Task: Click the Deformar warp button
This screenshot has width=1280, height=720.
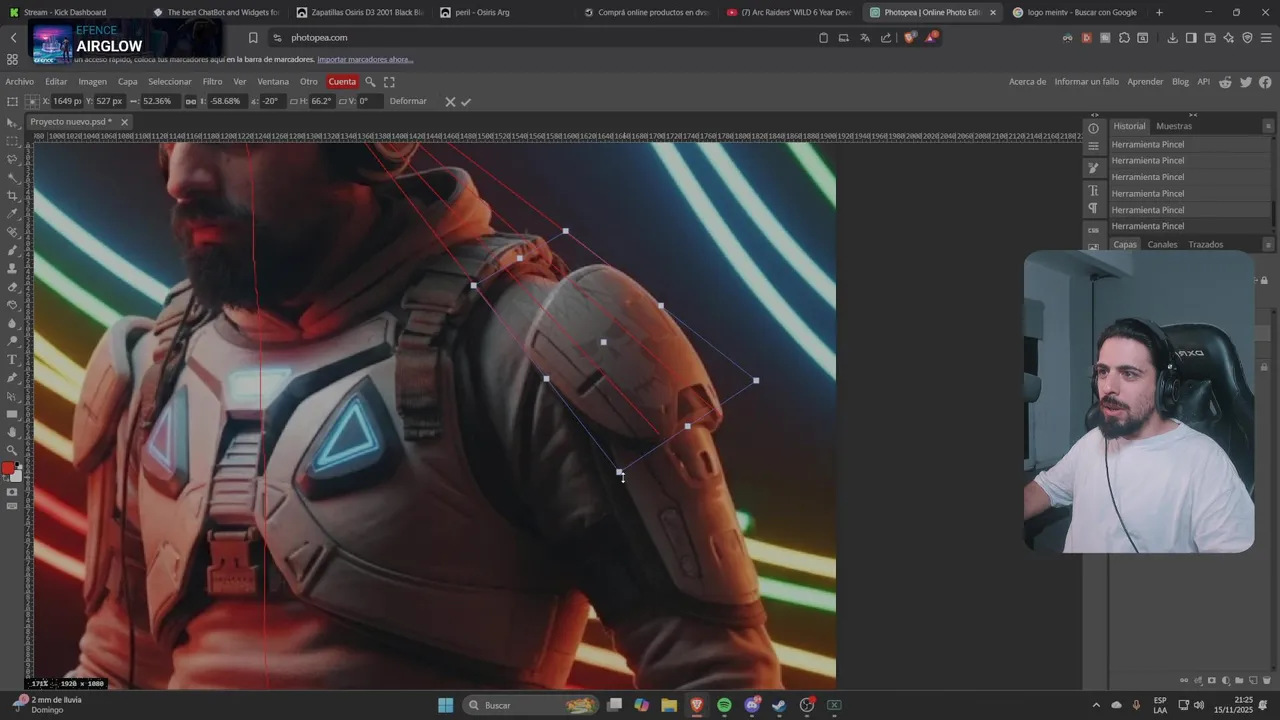Action: [408, 101]
